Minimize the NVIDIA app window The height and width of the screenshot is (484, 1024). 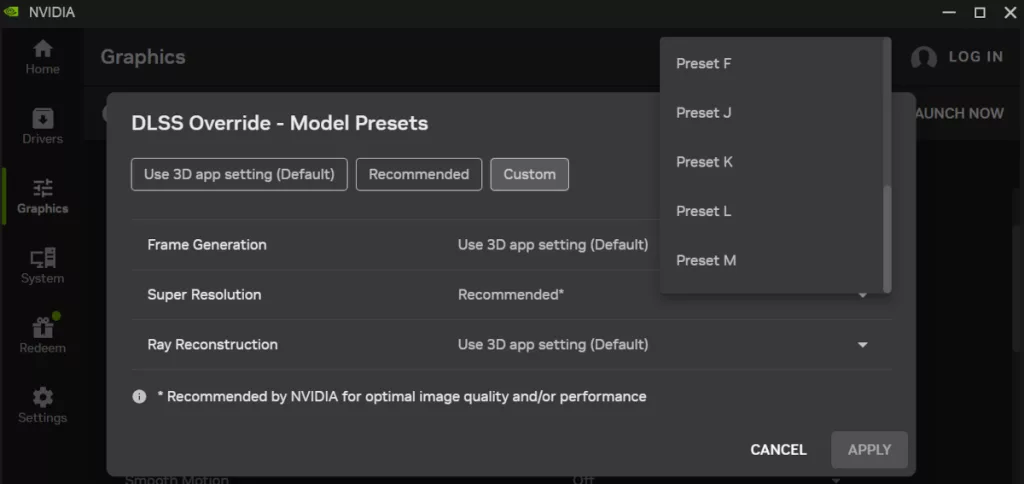coord(949,12)
